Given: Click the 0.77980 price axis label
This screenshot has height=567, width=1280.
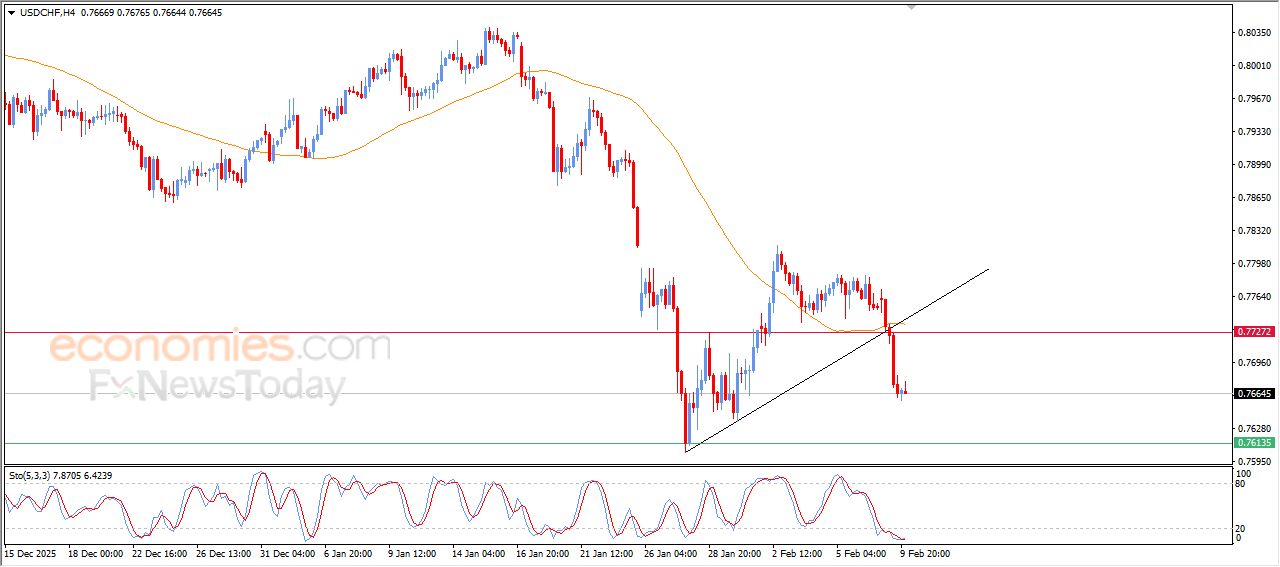Looking at the screenshot, I should (1254, 264).
